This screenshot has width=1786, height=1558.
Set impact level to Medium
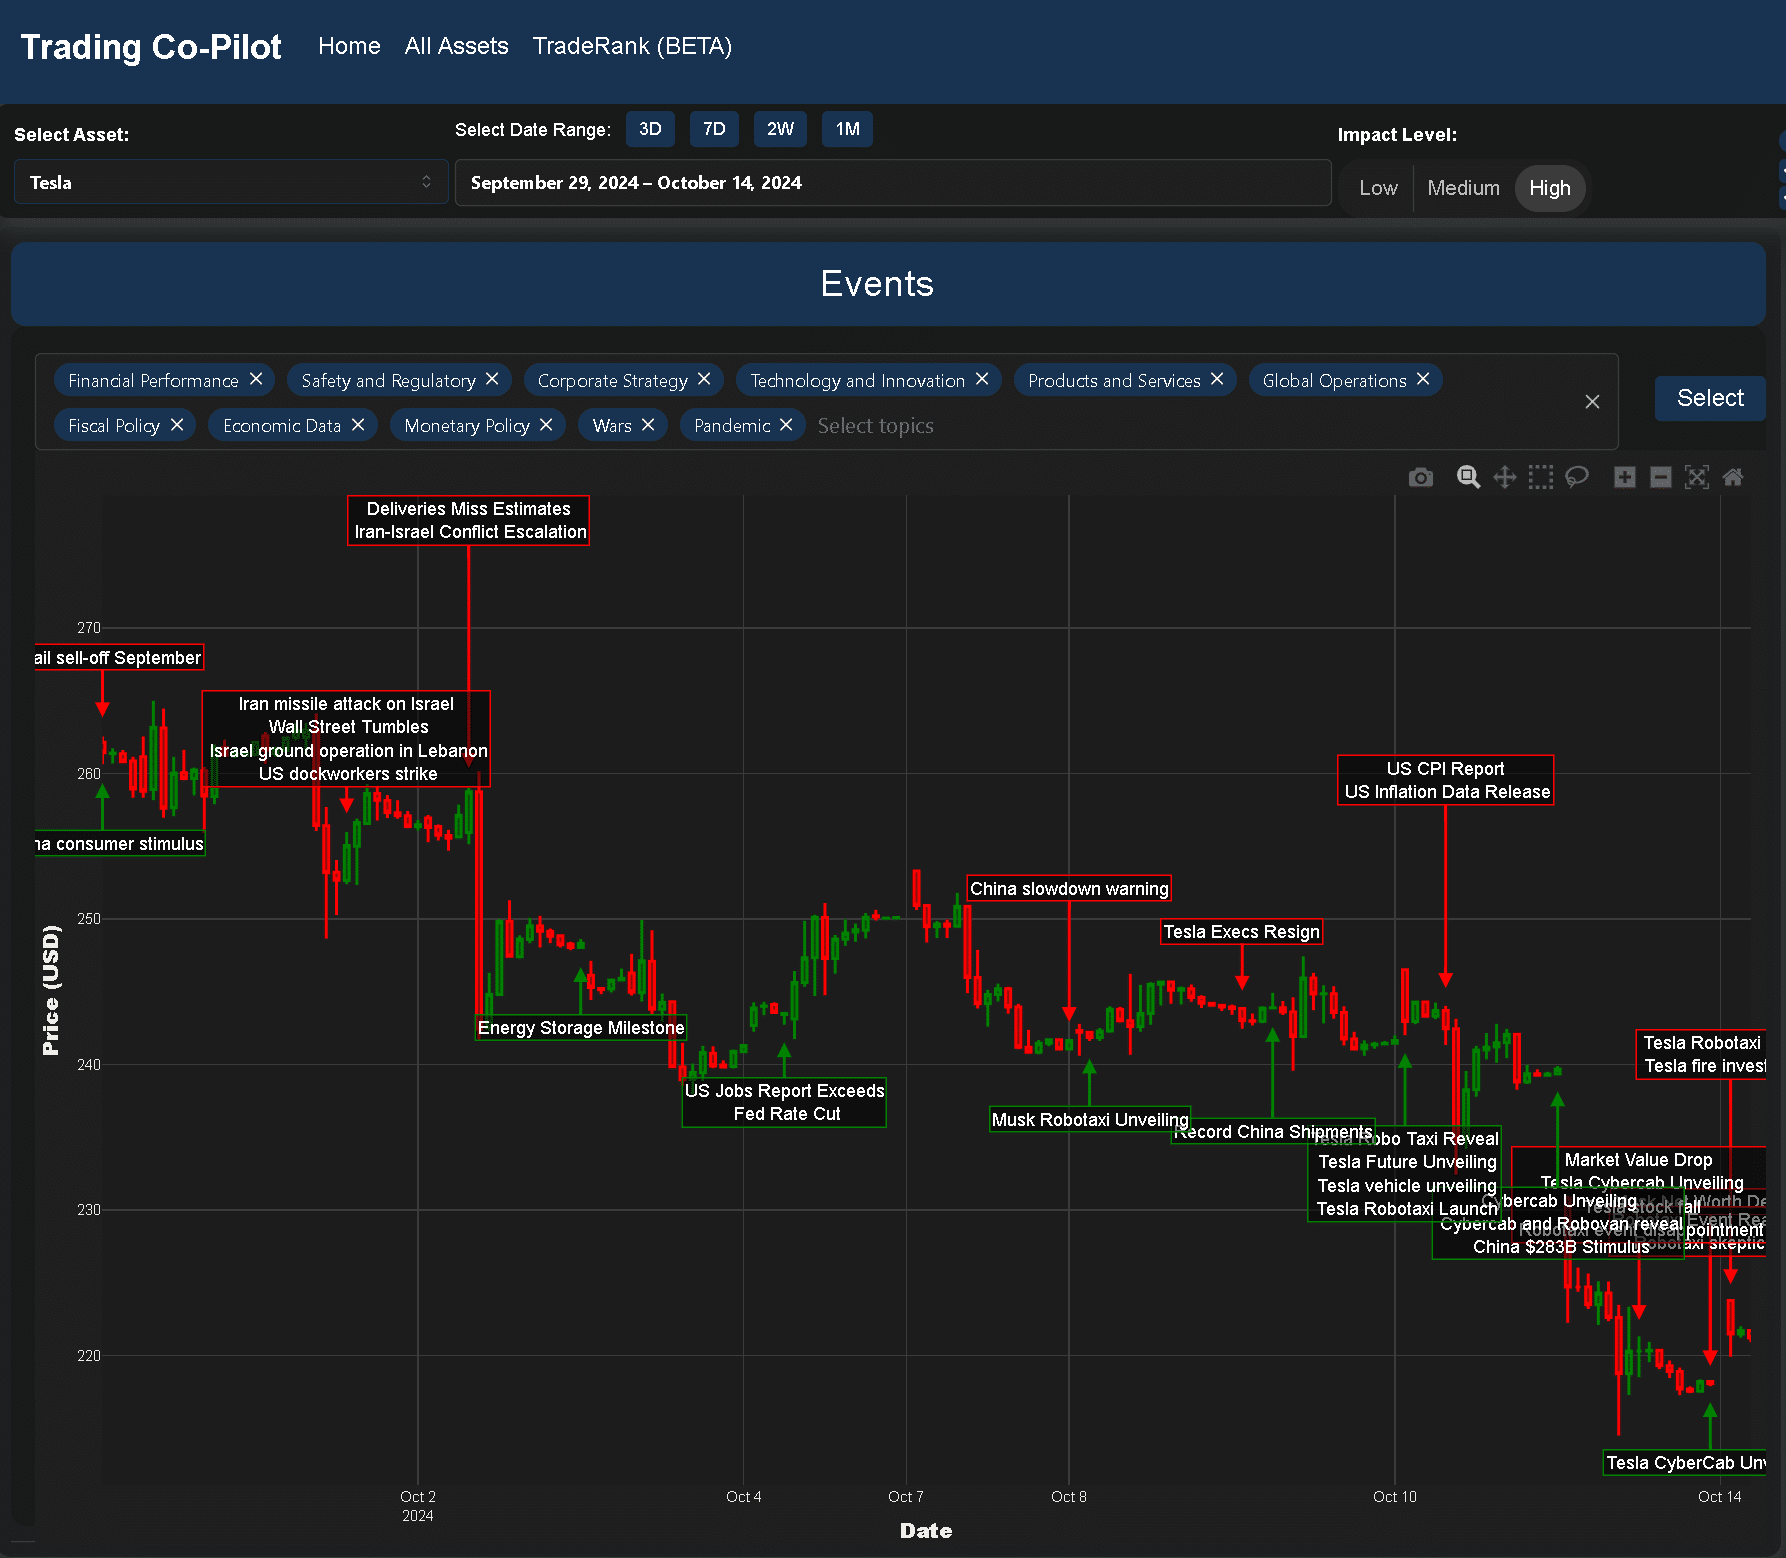coord(1463,188)
